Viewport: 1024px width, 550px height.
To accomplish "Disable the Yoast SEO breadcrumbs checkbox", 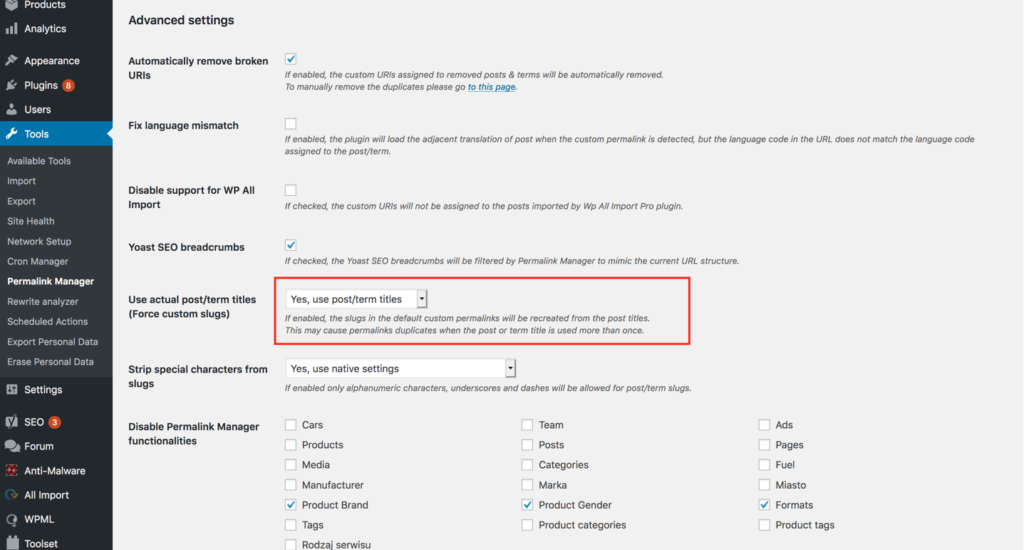I will point(291,246).
